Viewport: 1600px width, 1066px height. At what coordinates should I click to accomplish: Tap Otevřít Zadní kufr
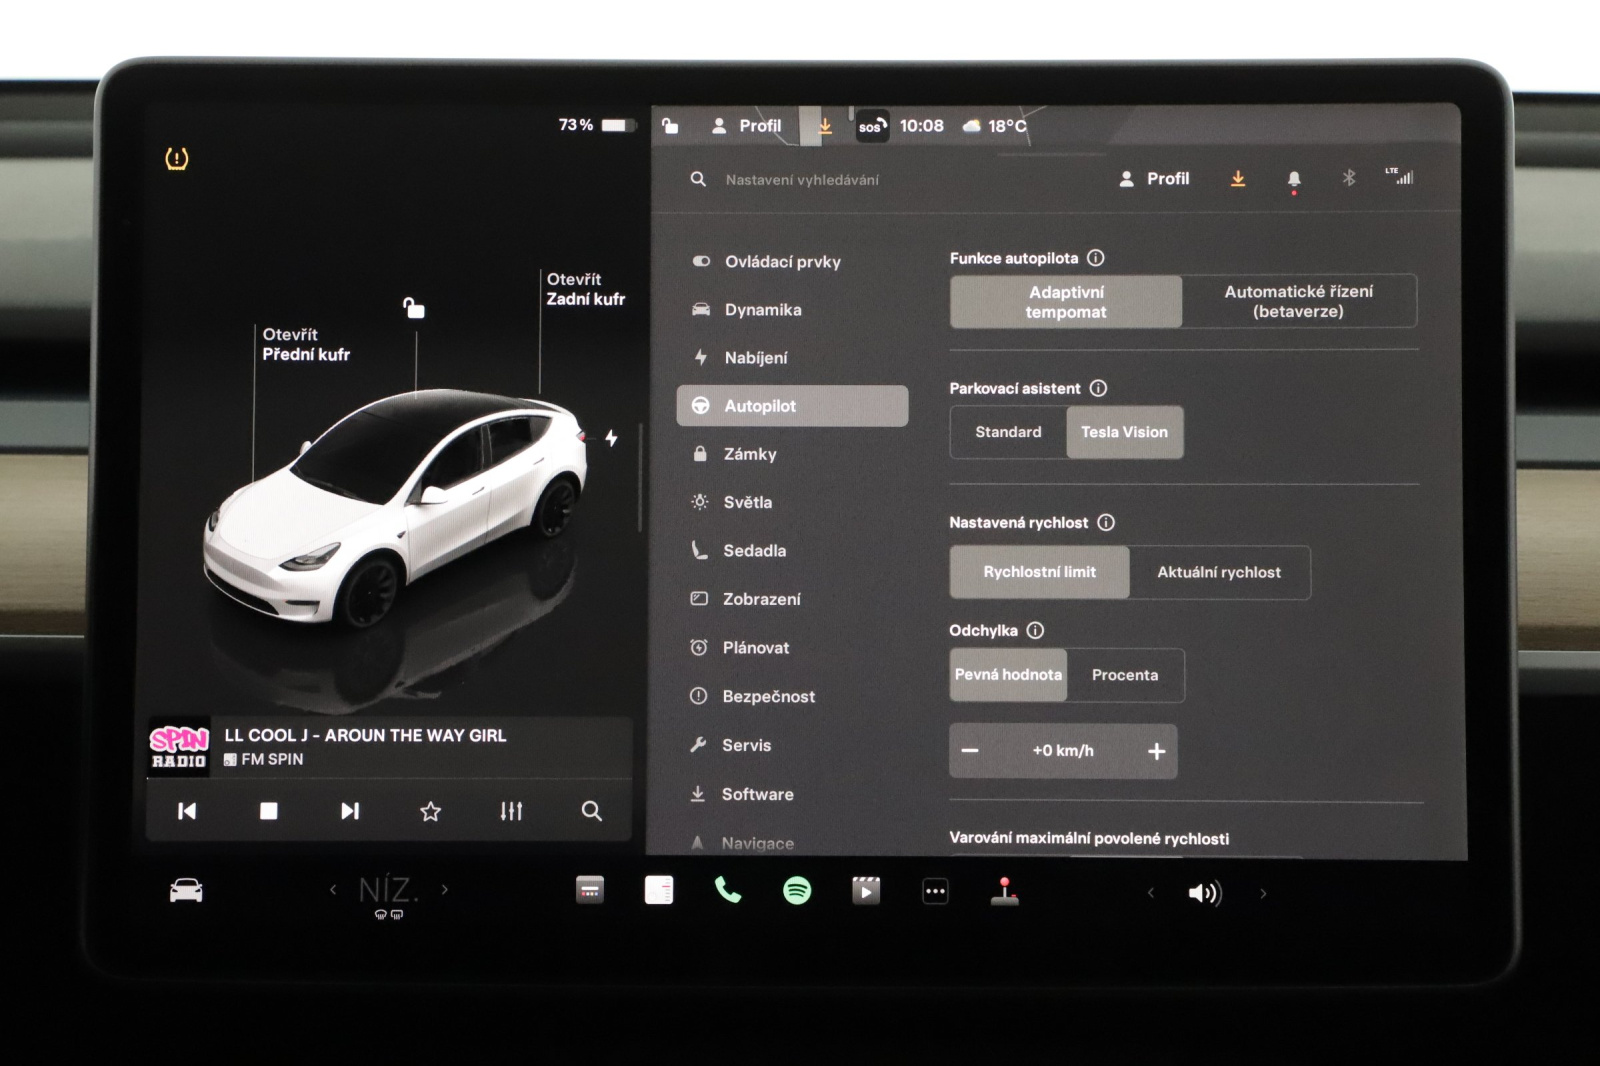coord(585,289)
